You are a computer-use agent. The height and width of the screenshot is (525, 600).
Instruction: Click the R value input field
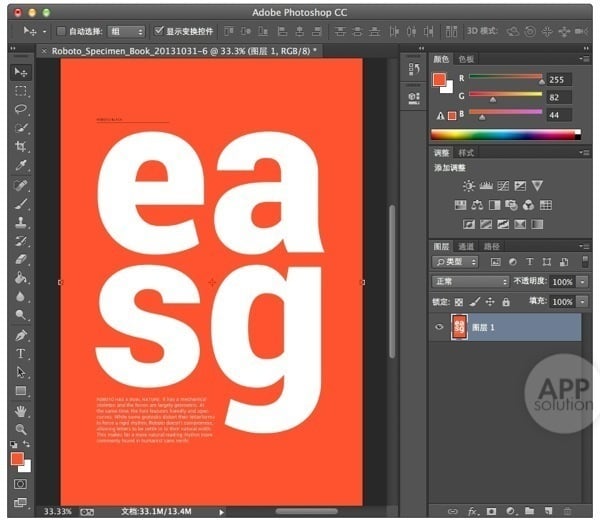(559, 79)
